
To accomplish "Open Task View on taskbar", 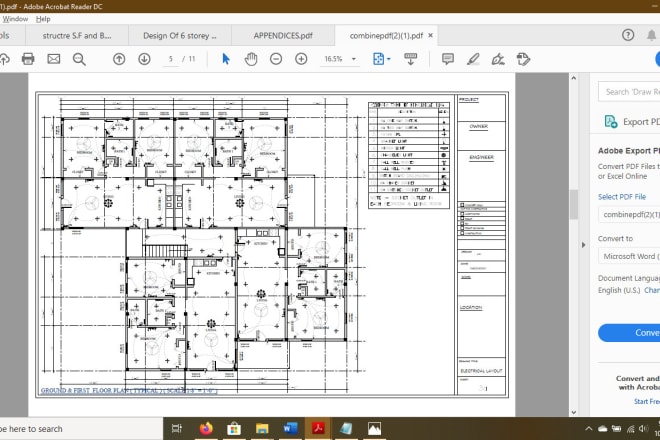I will click(x=177, y=429).
